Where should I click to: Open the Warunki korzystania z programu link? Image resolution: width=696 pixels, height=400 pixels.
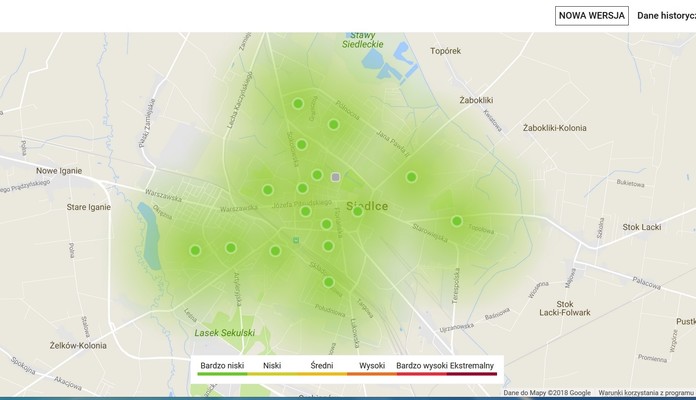647,393
